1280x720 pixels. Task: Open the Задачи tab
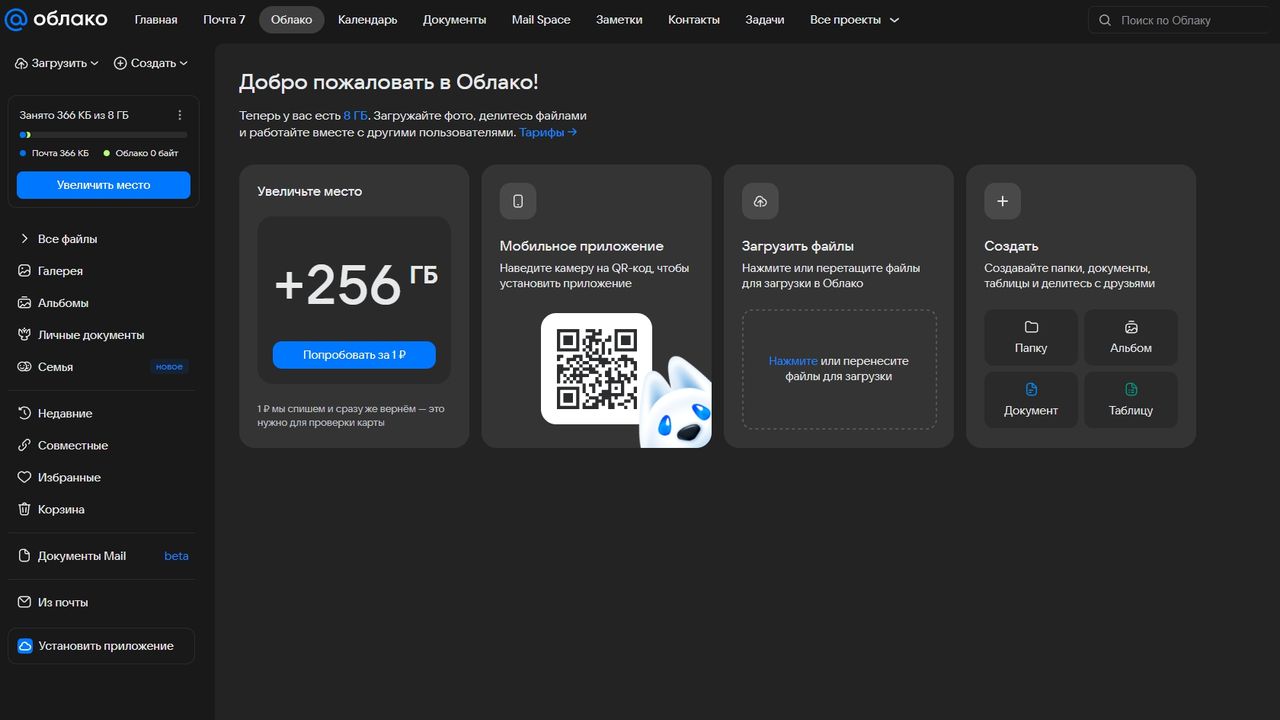pyautogui.click(x=765, y=20)
